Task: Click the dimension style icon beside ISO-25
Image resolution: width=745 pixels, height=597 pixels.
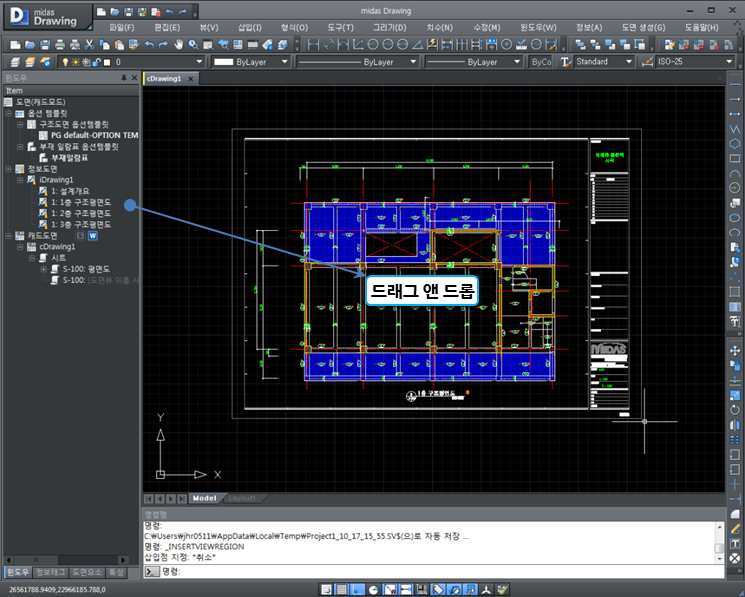Action: 647,62
